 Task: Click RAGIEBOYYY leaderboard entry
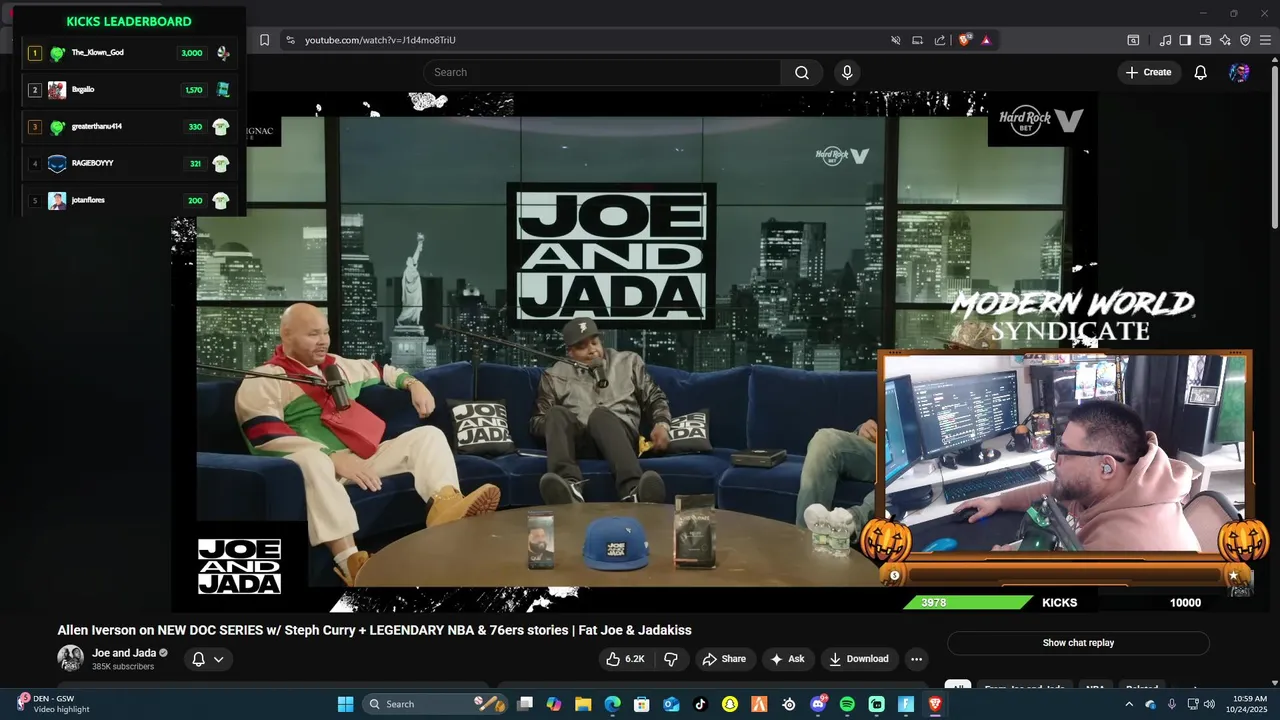tap(130, 164)
